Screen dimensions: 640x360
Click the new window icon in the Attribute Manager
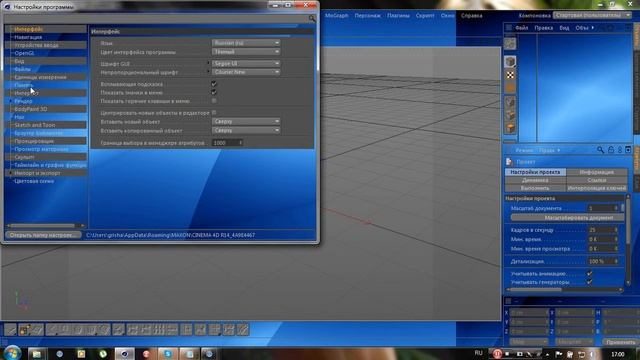click(x=628, y=150)
